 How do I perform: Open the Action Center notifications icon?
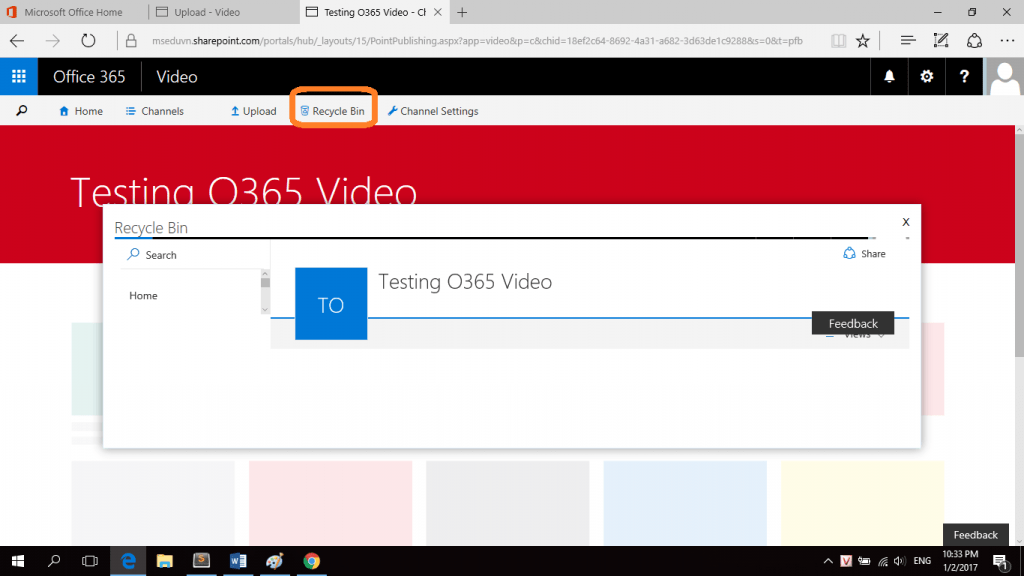point(1000,561)
